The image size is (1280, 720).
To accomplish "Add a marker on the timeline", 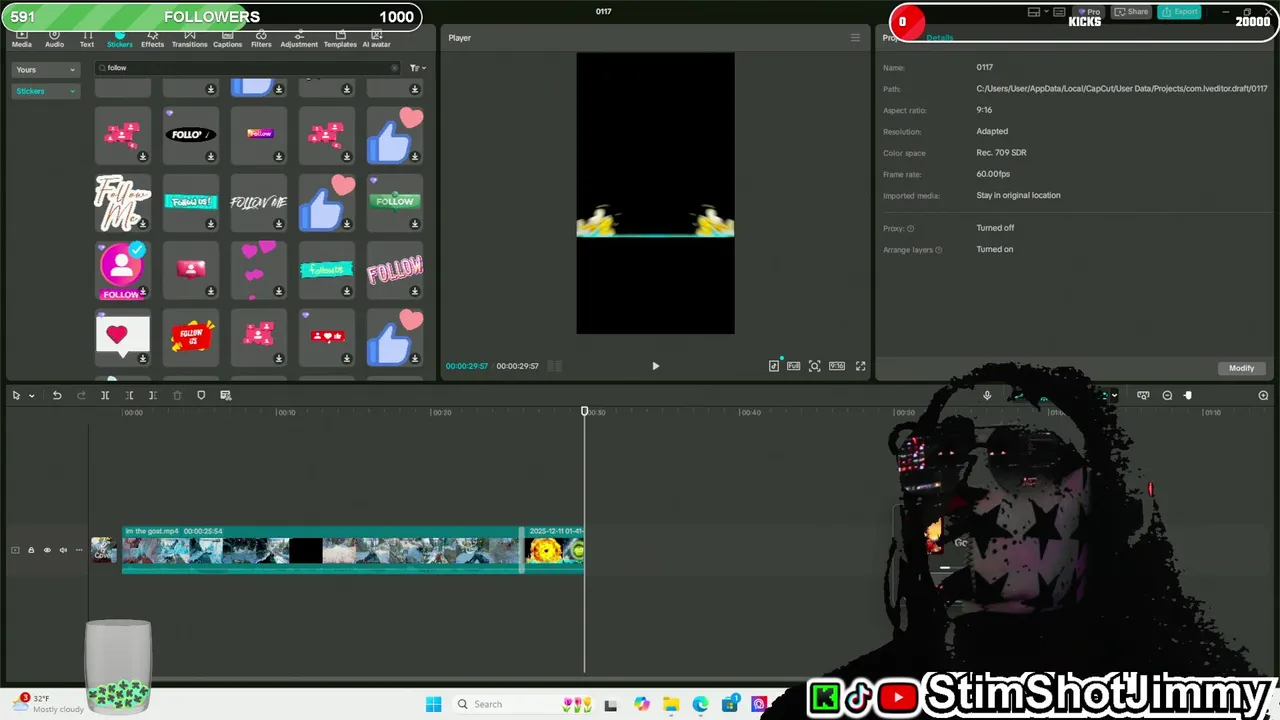I will [x=201, y=395].
